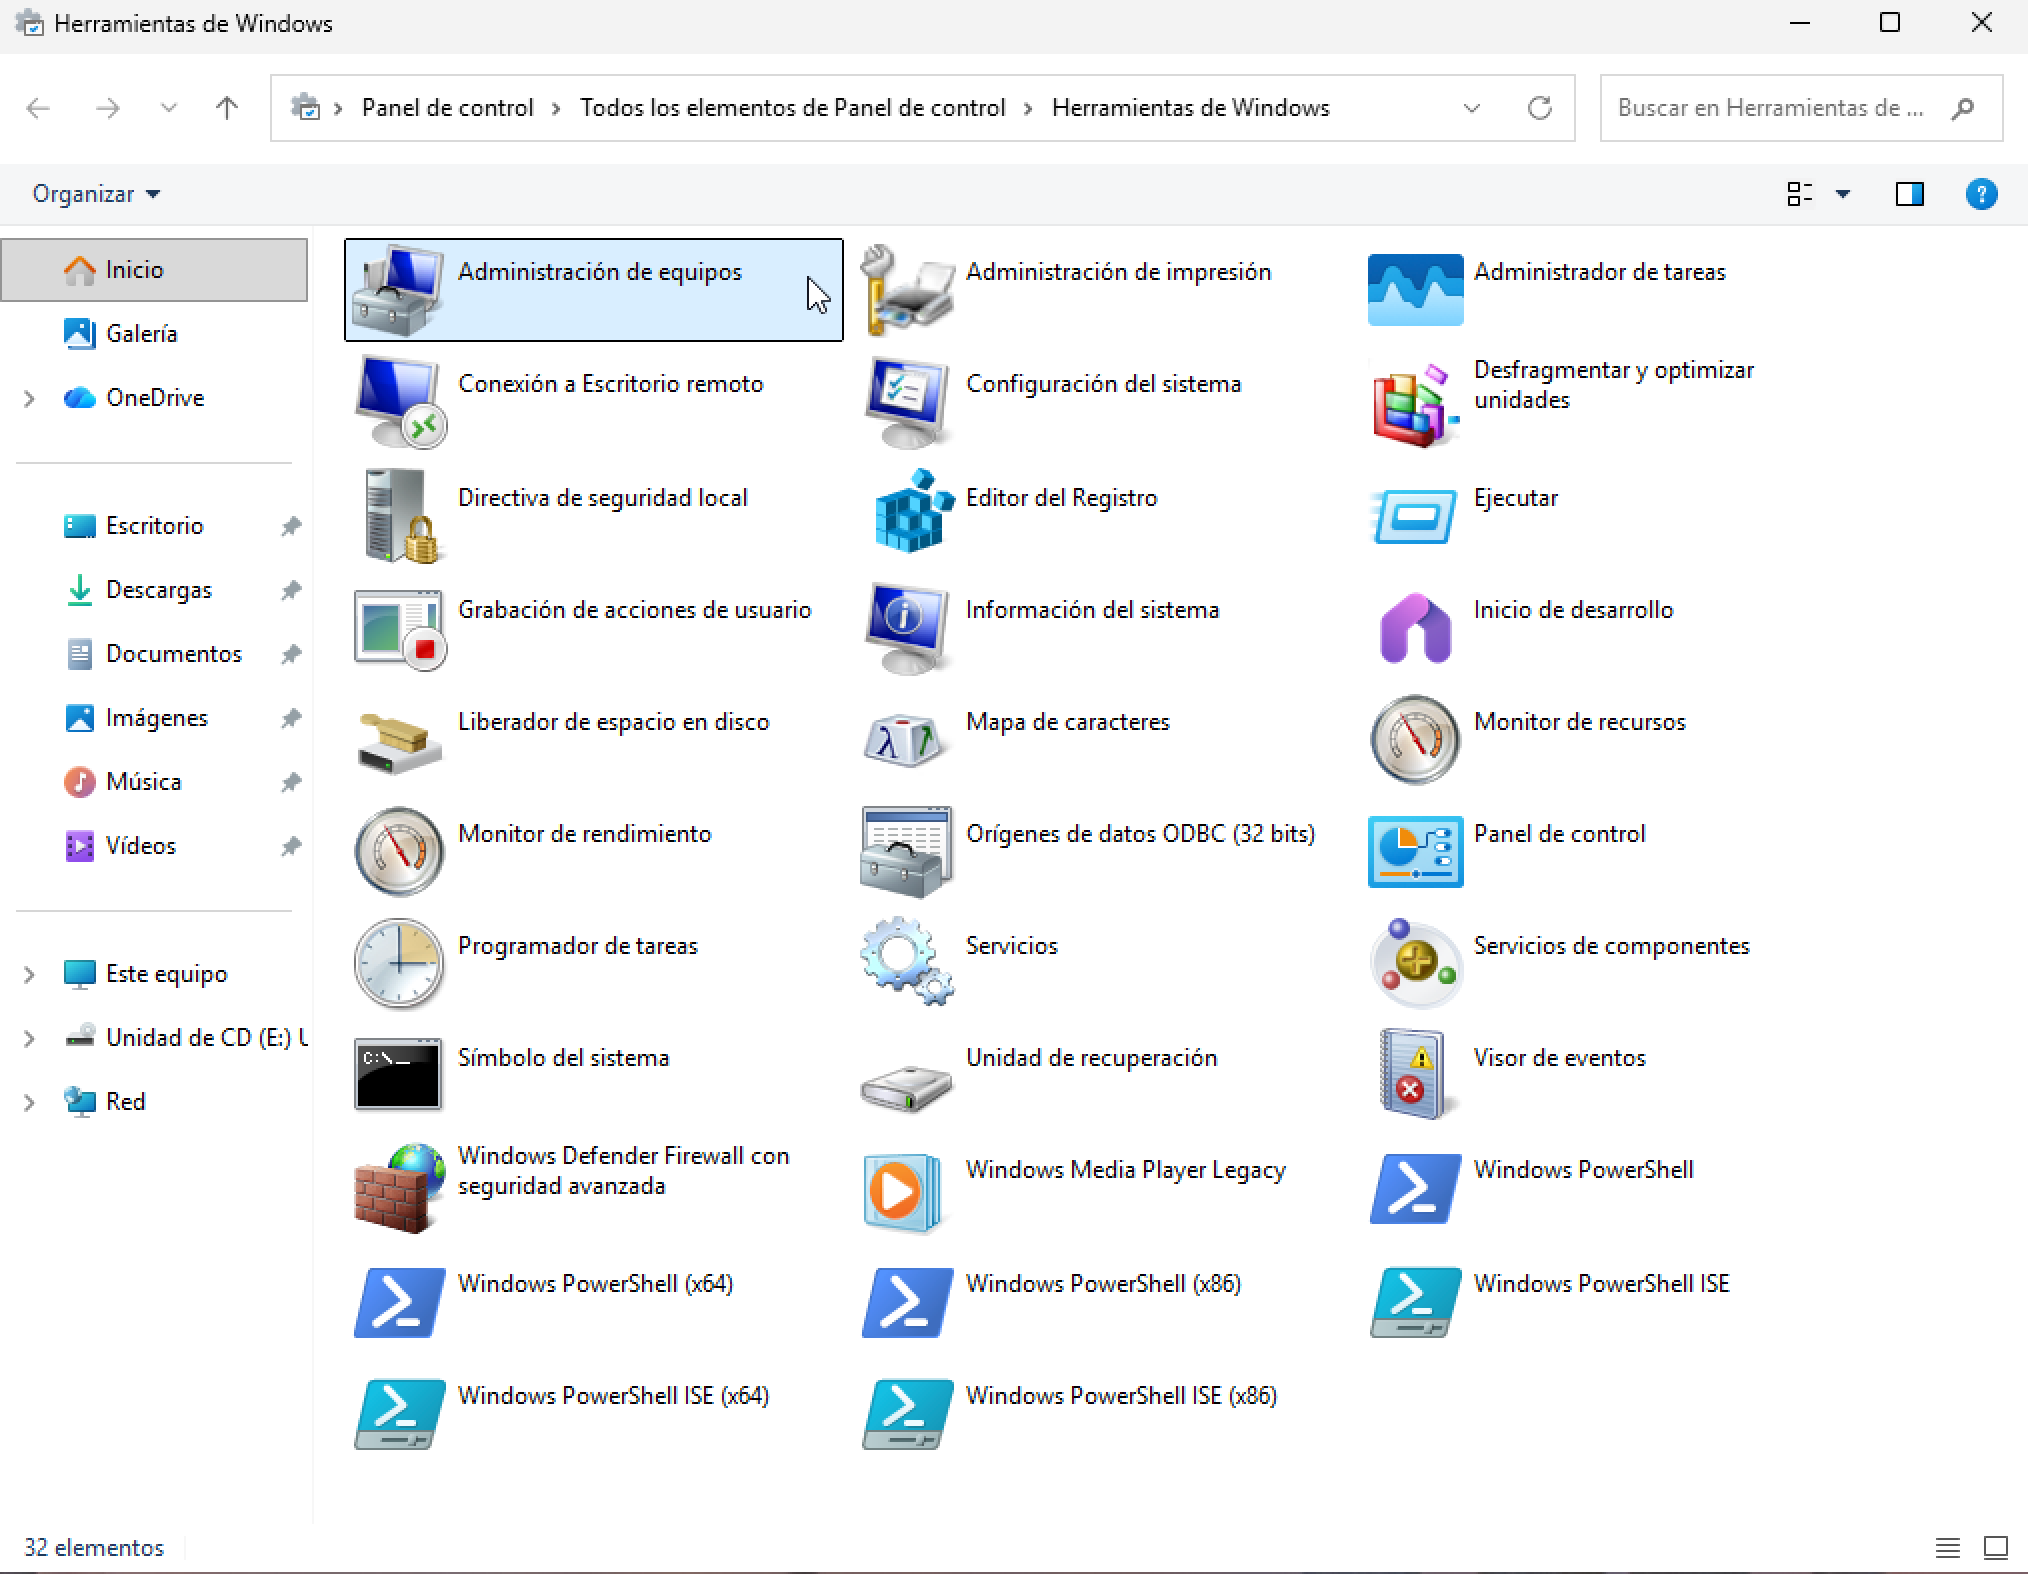Expand the Red tree node
The width and height of the screenshot is (2028, 1574).
(29, 1102)
